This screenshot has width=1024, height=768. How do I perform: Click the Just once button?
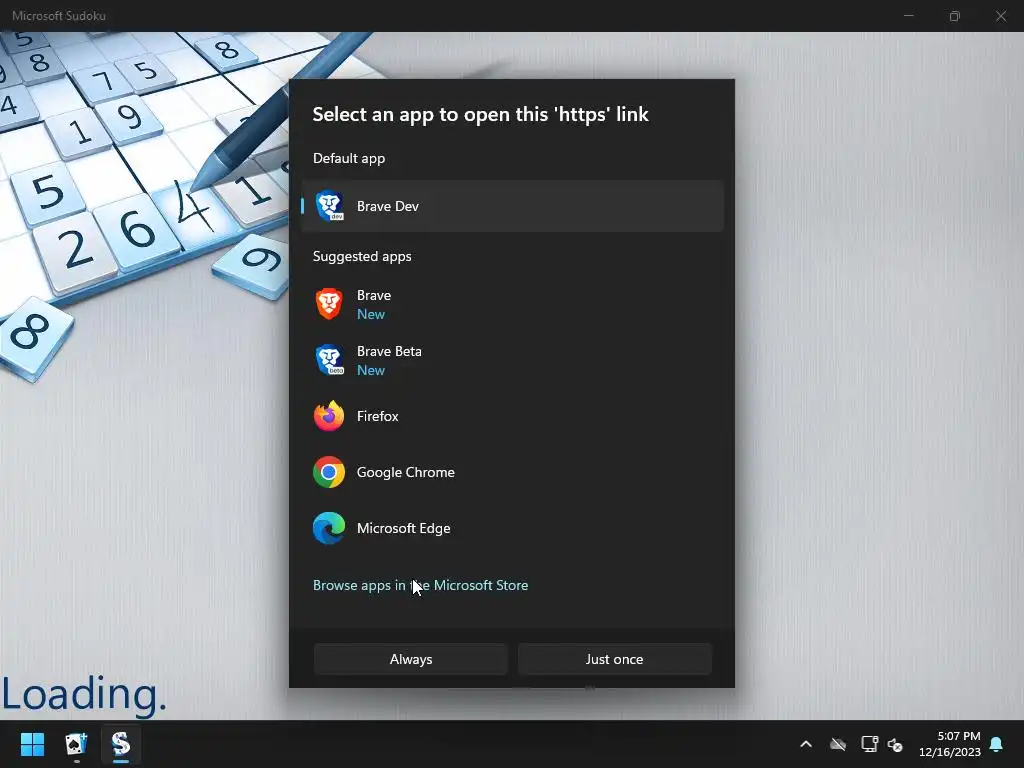pyautogui.click(x=615, y=659)
